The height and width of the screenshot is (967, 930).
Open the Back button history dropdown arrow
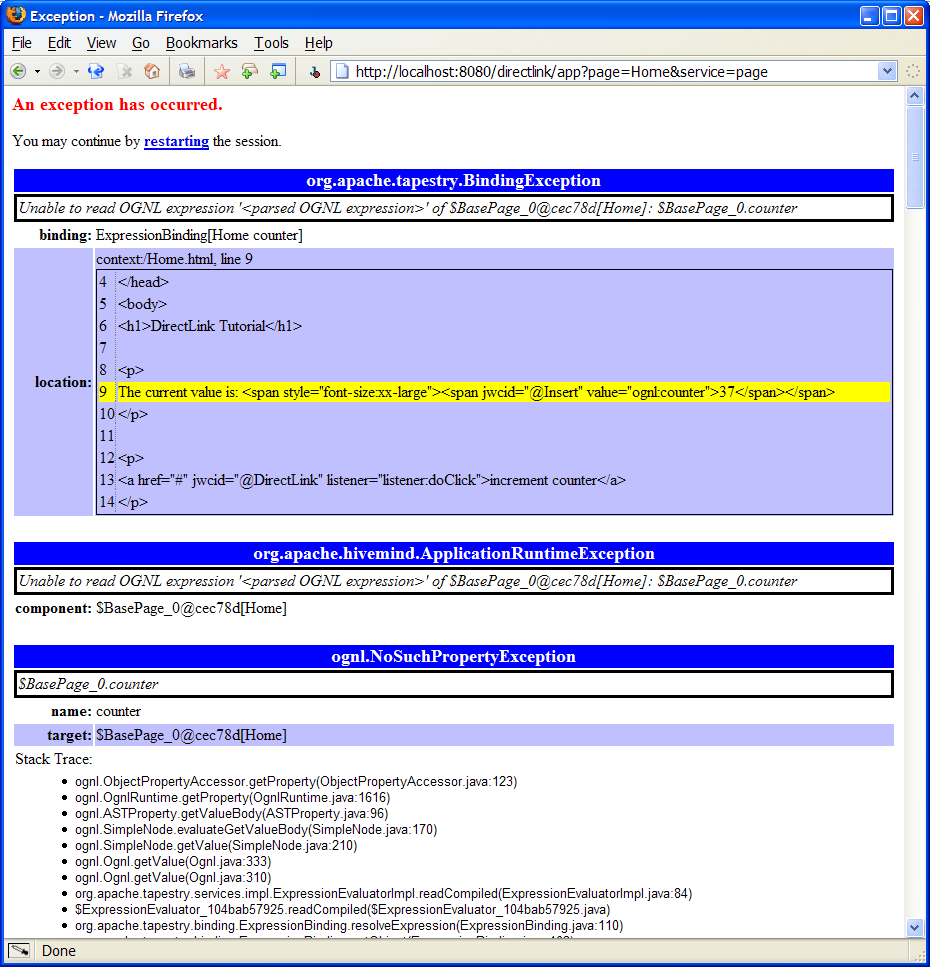[x=37, y=71]
